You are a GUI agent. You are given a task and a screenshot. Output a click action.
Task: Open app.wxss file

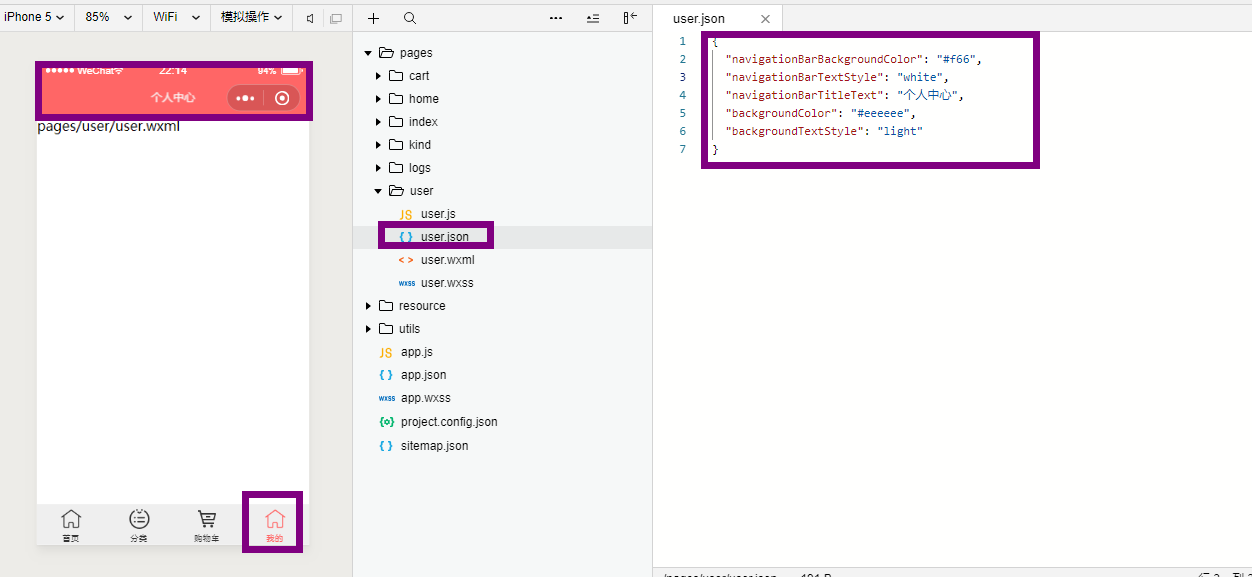pos(425,398)
